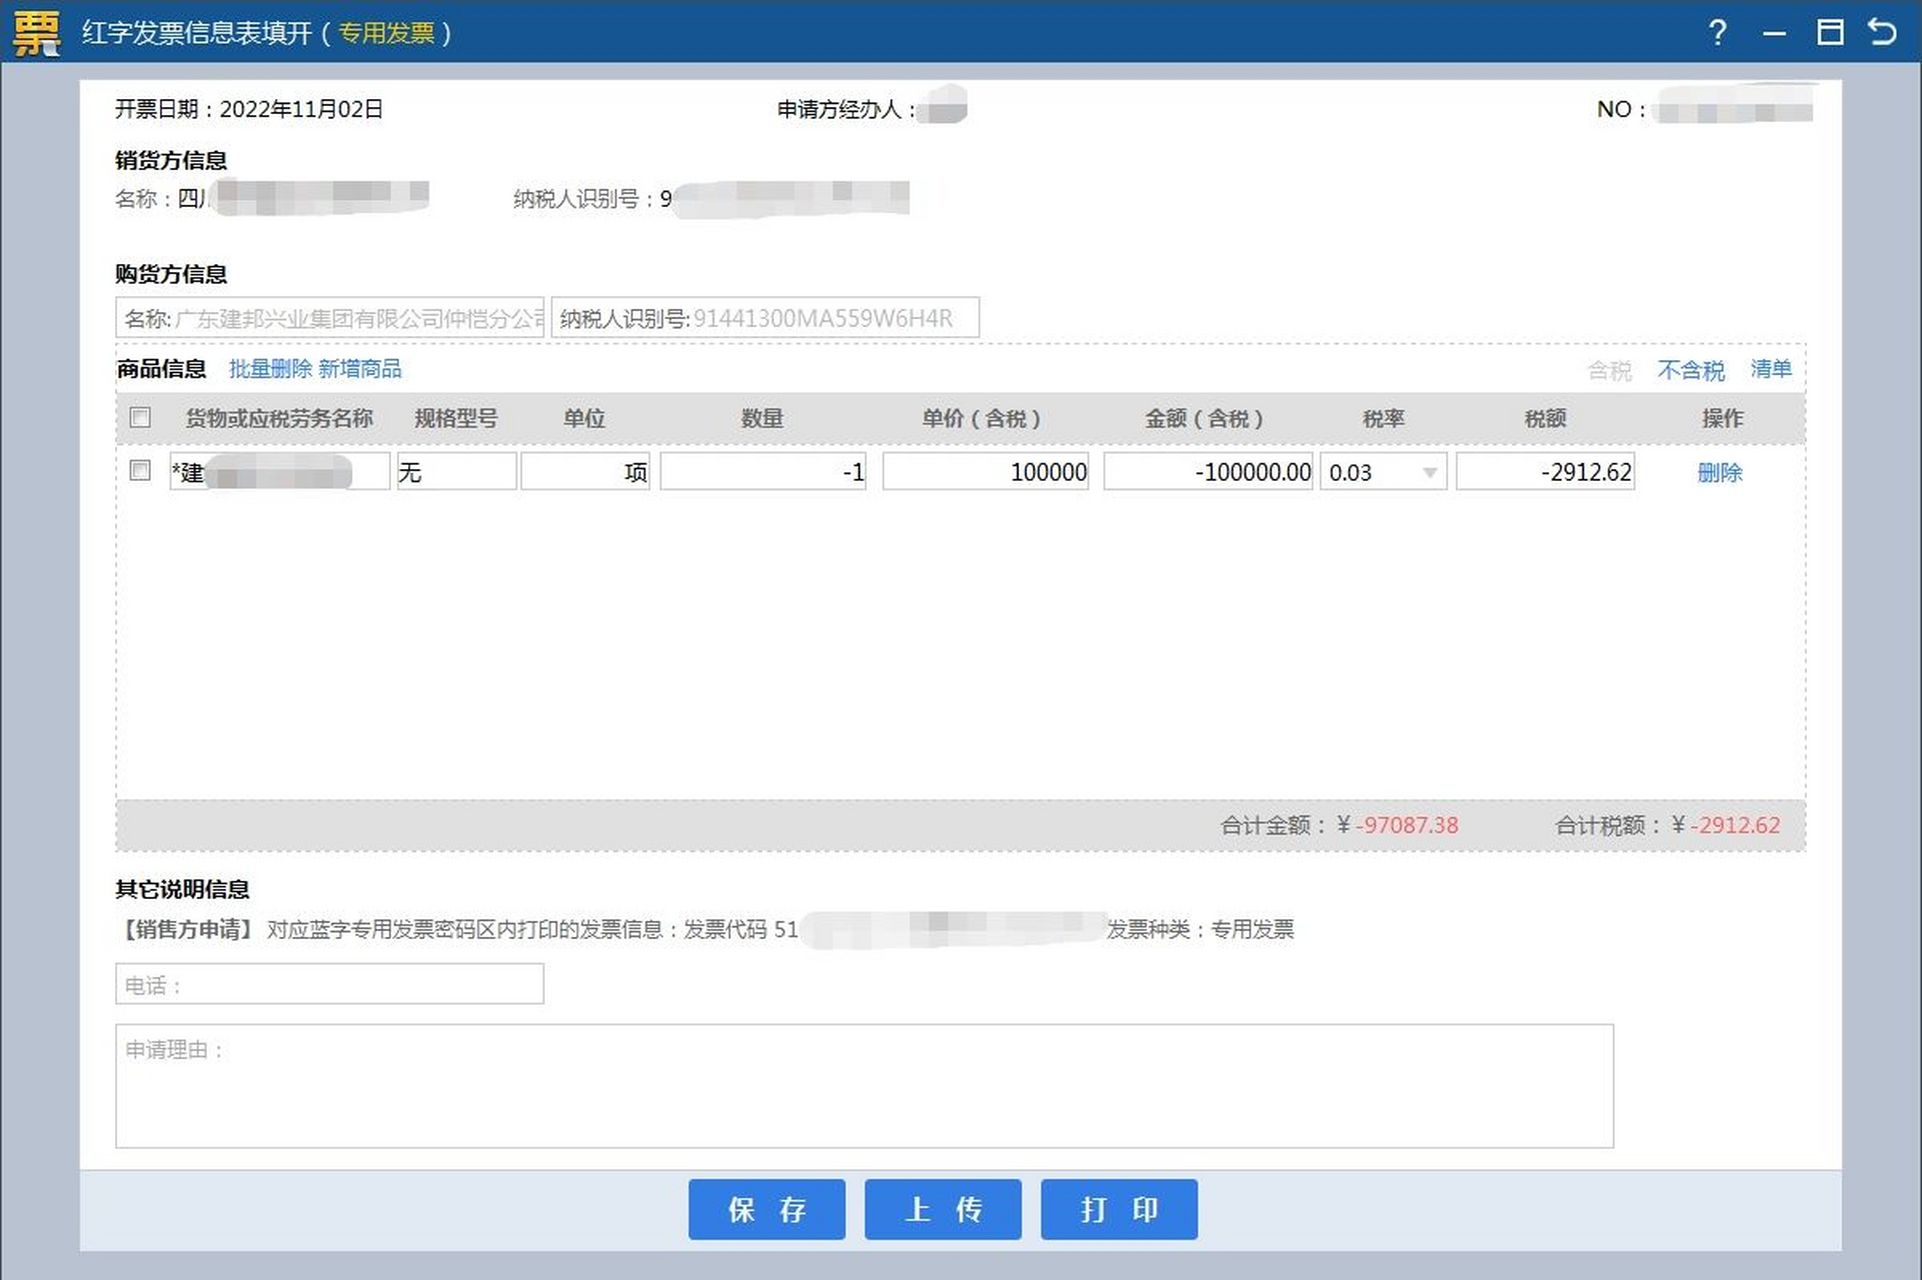
Task: Click the 税额 column header
Action: tap(1545, 418)
